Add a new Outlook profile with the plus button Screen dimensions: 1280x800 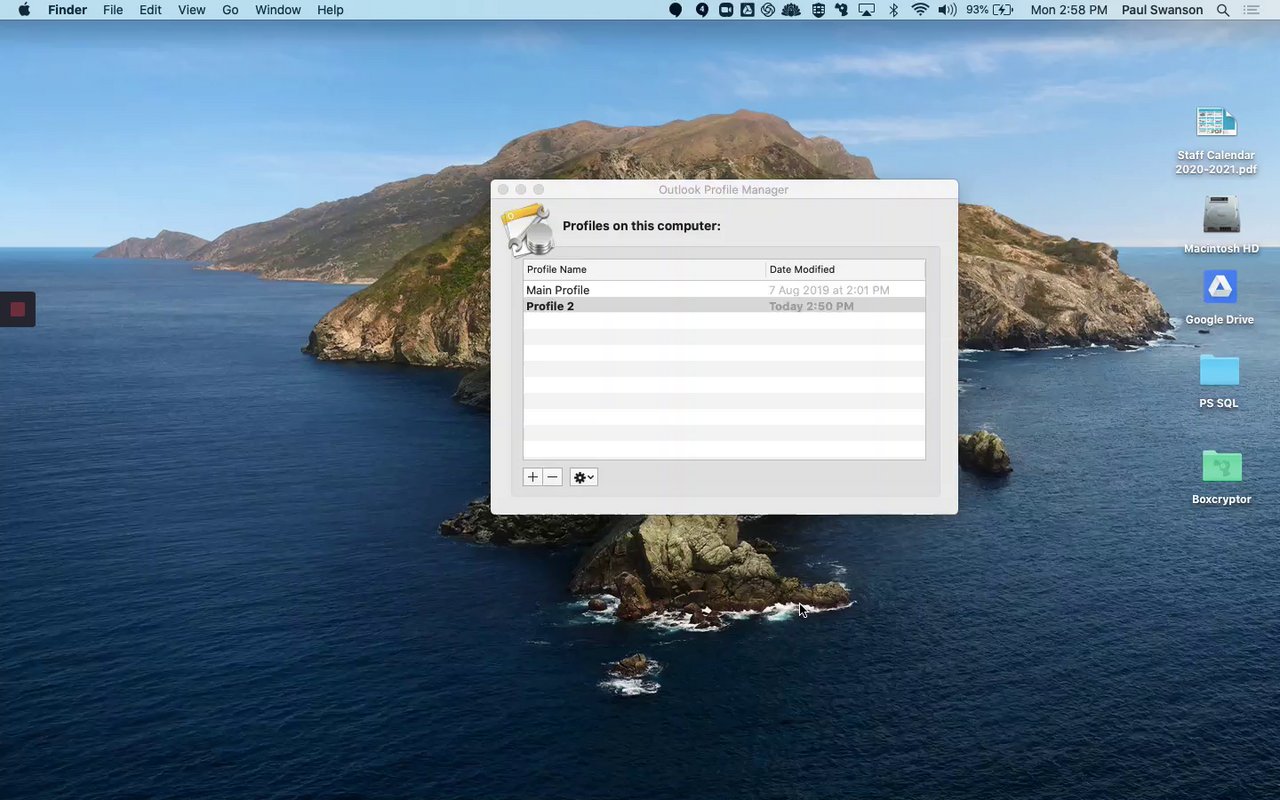tap(533, 477)
